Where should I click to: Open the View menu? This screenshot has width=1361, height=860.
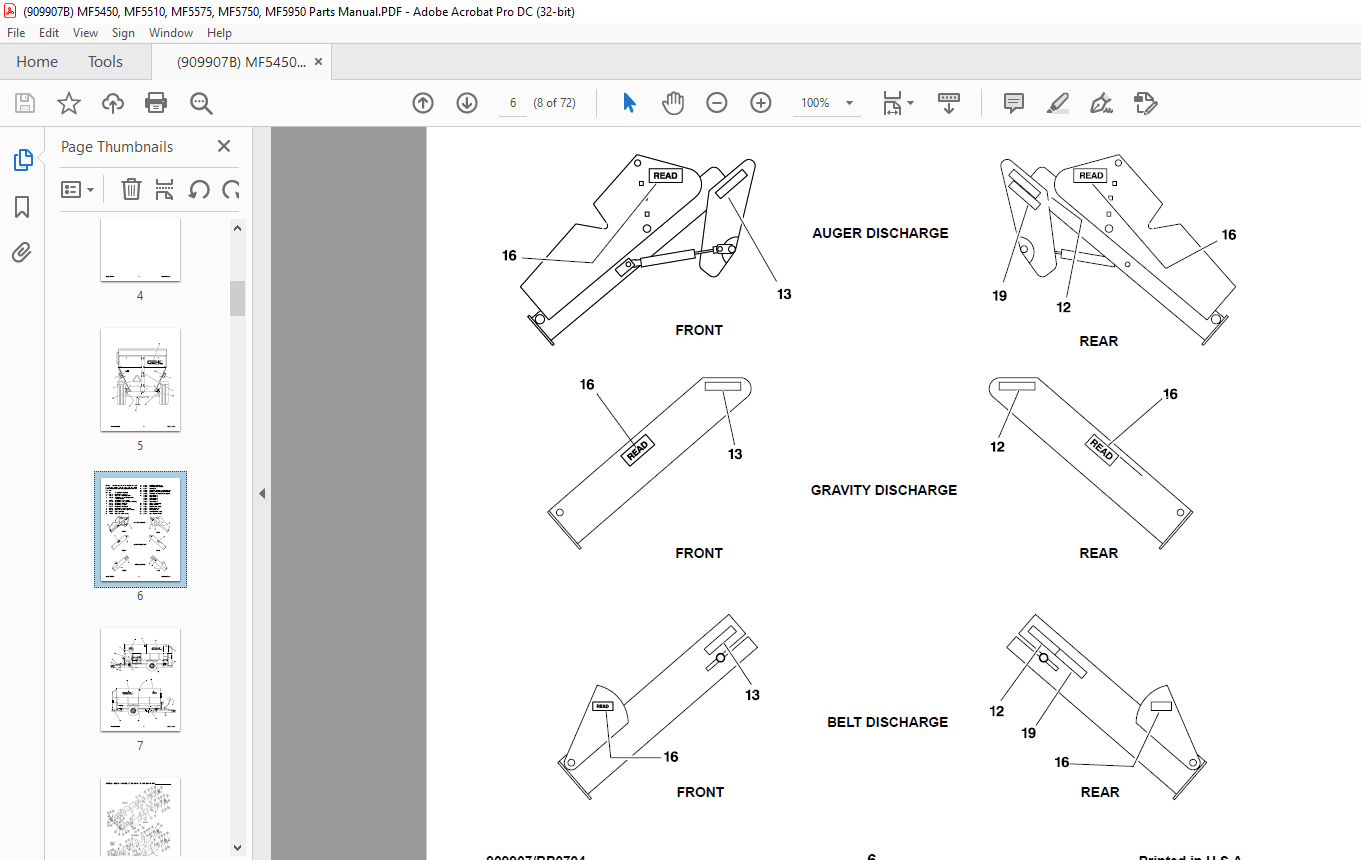pyautogui.click(x=85, y=33)
